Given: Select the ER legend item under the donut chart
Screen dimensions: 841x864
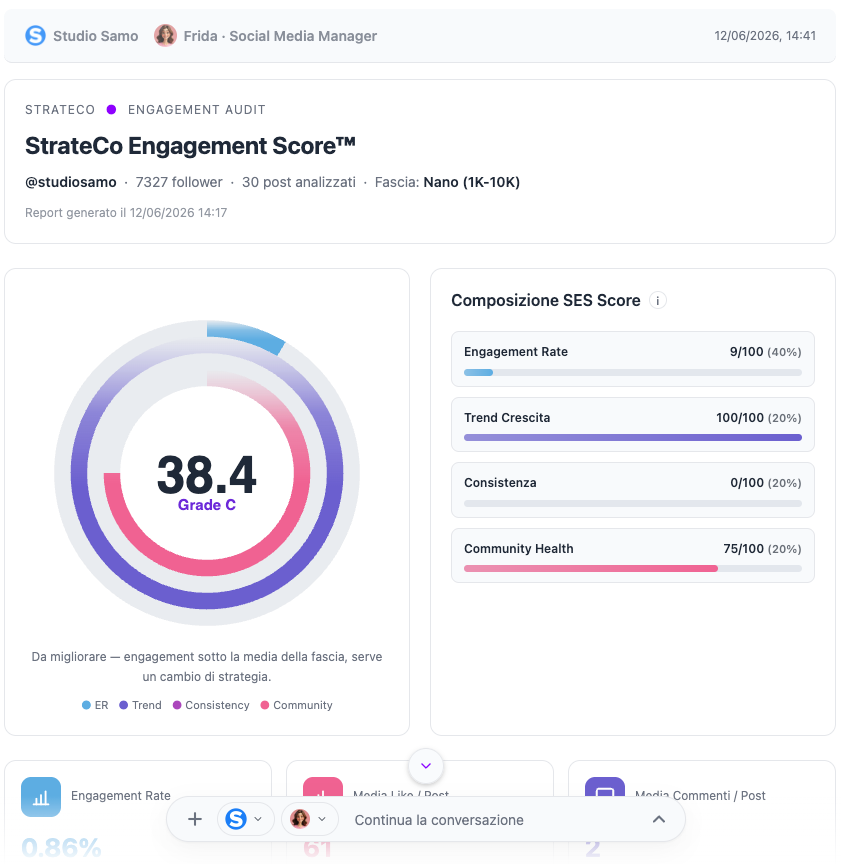Looking at the screenshot, I should coord(95,705).
